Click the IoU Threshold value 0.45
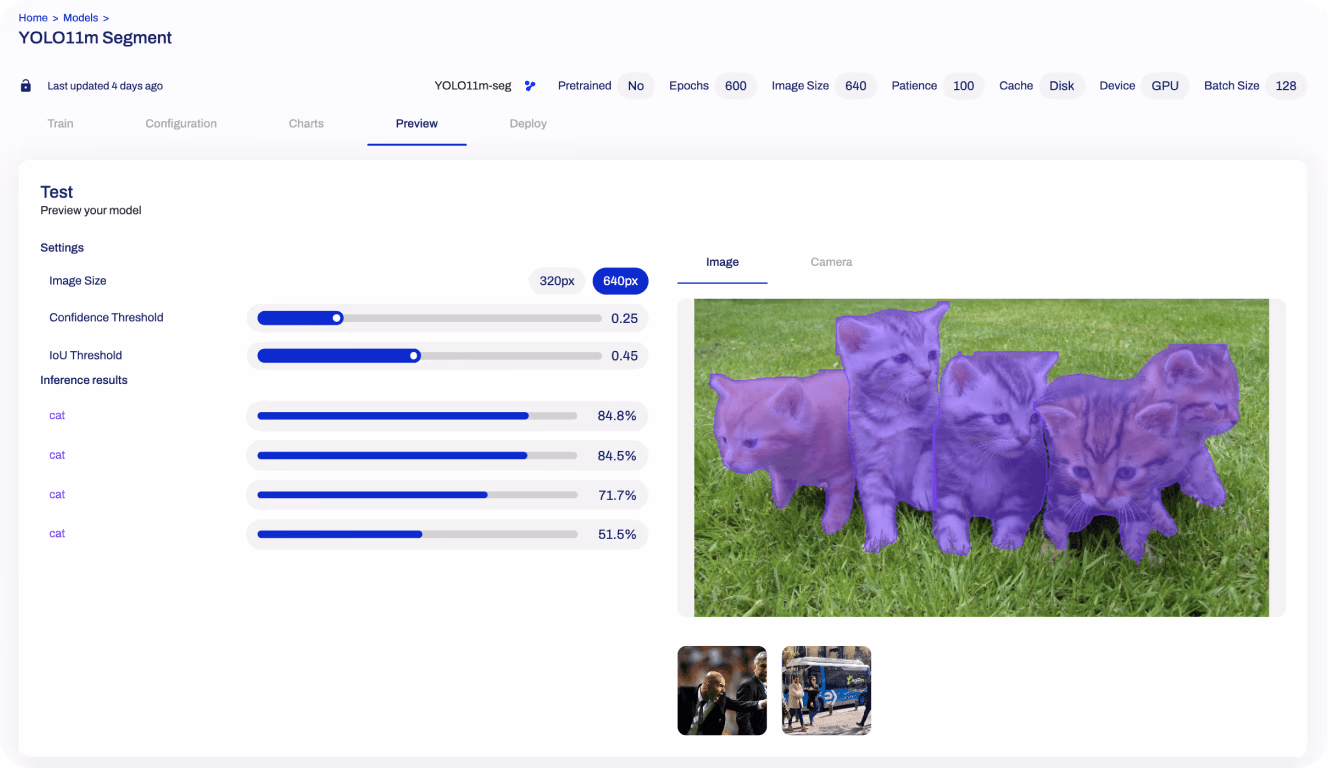The width and height of the screenshot is (1328, 768). 624,356
